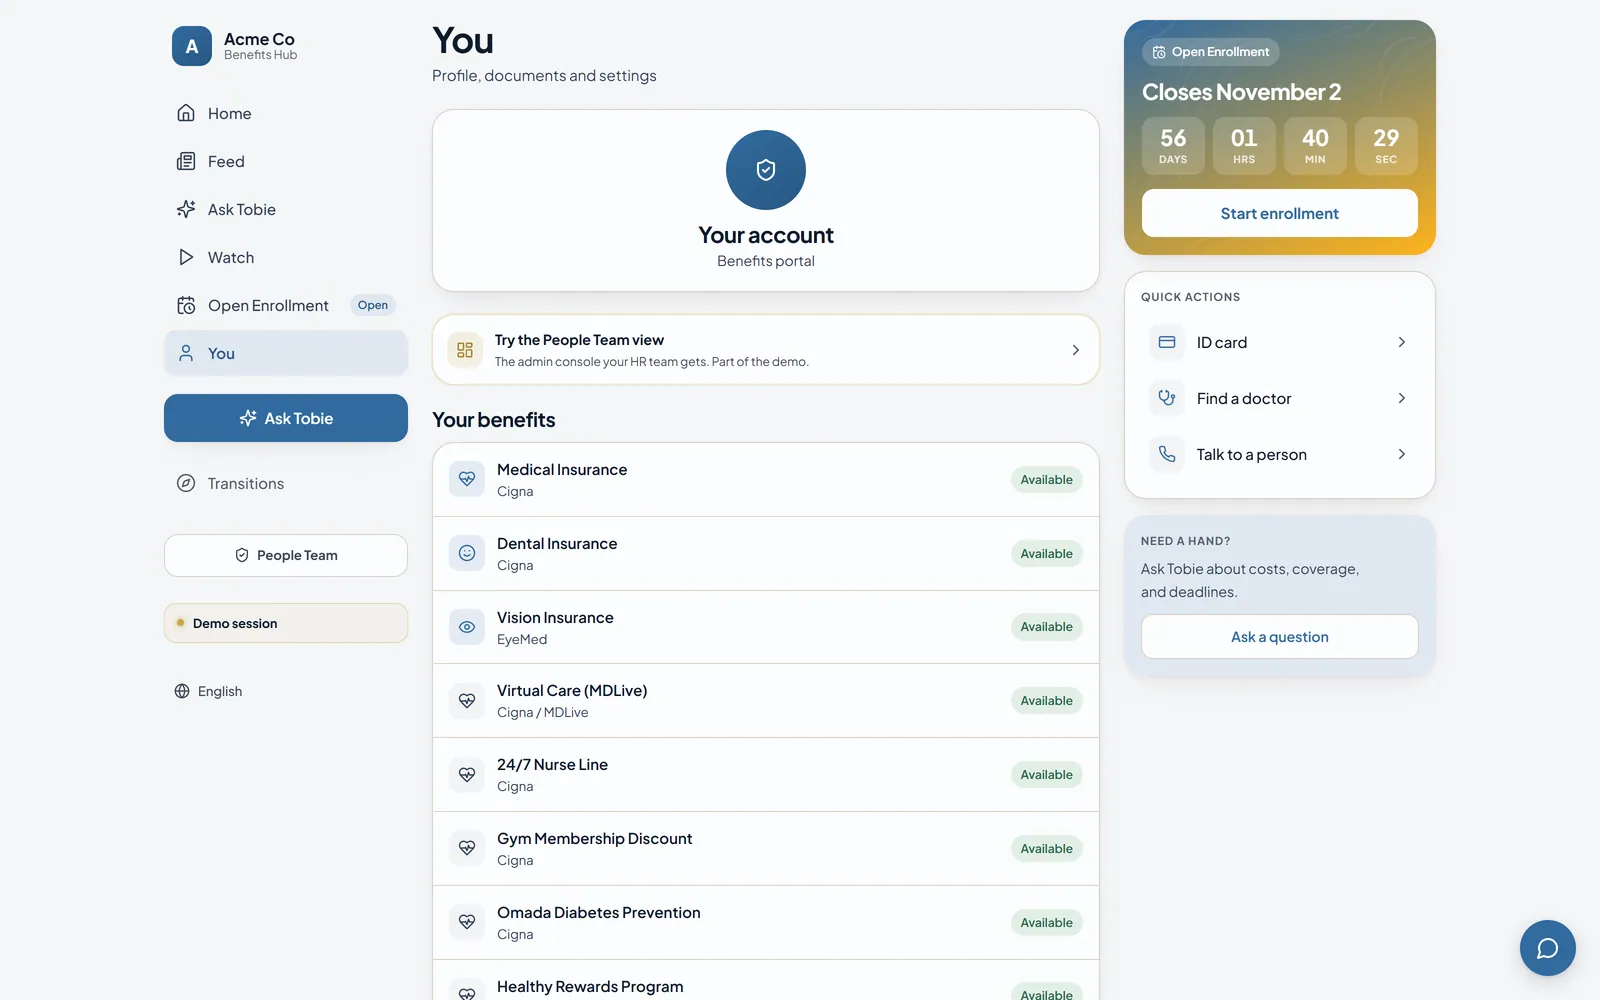Click the Open Enrollment banner tag
The image size is (1600, 1000).
pos(1211,52)
